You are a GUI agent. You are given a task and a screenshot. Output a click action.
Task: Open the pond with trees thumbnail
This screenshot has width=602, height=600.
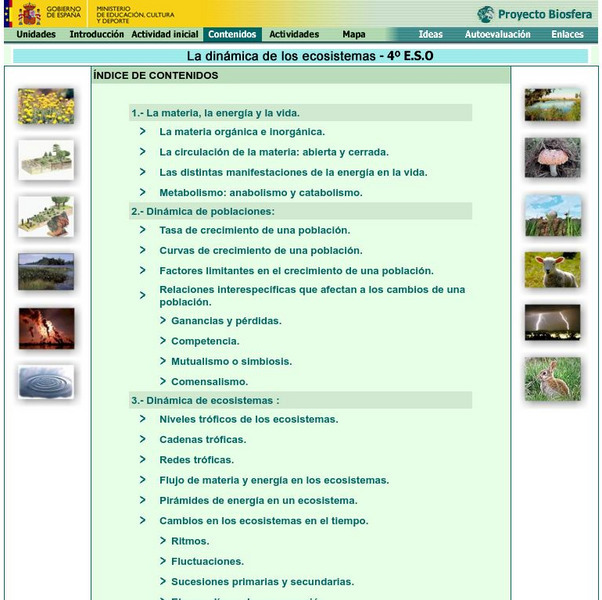[552, 105]
